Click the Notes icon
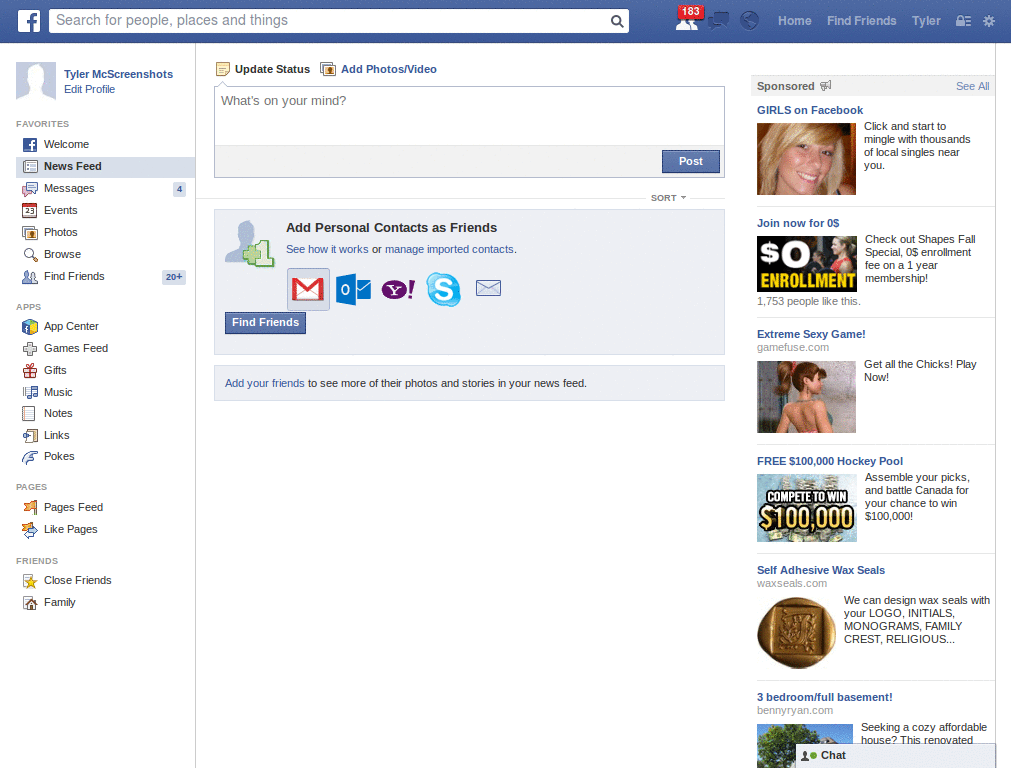 tap(29, 413)
